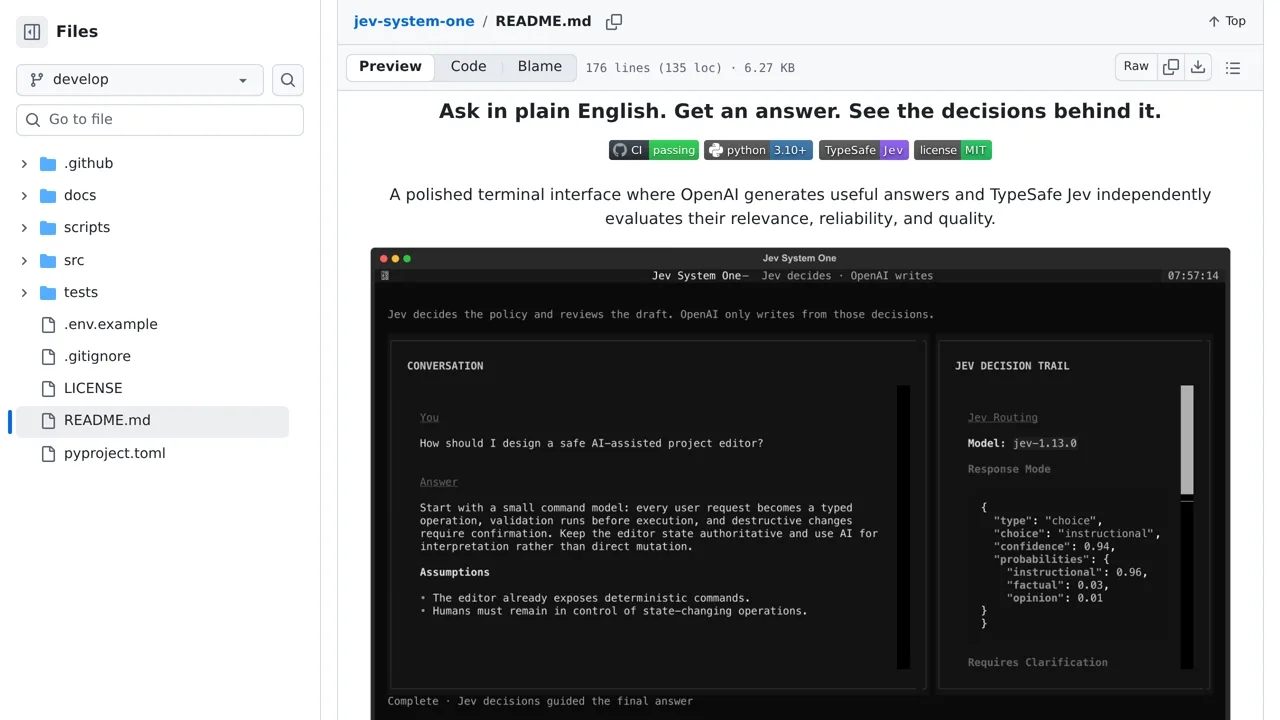Viewport: 1280px width, 720px height.
Task: Click the license MIT badge
Action: pyautogui.click(x=953, y=150)
